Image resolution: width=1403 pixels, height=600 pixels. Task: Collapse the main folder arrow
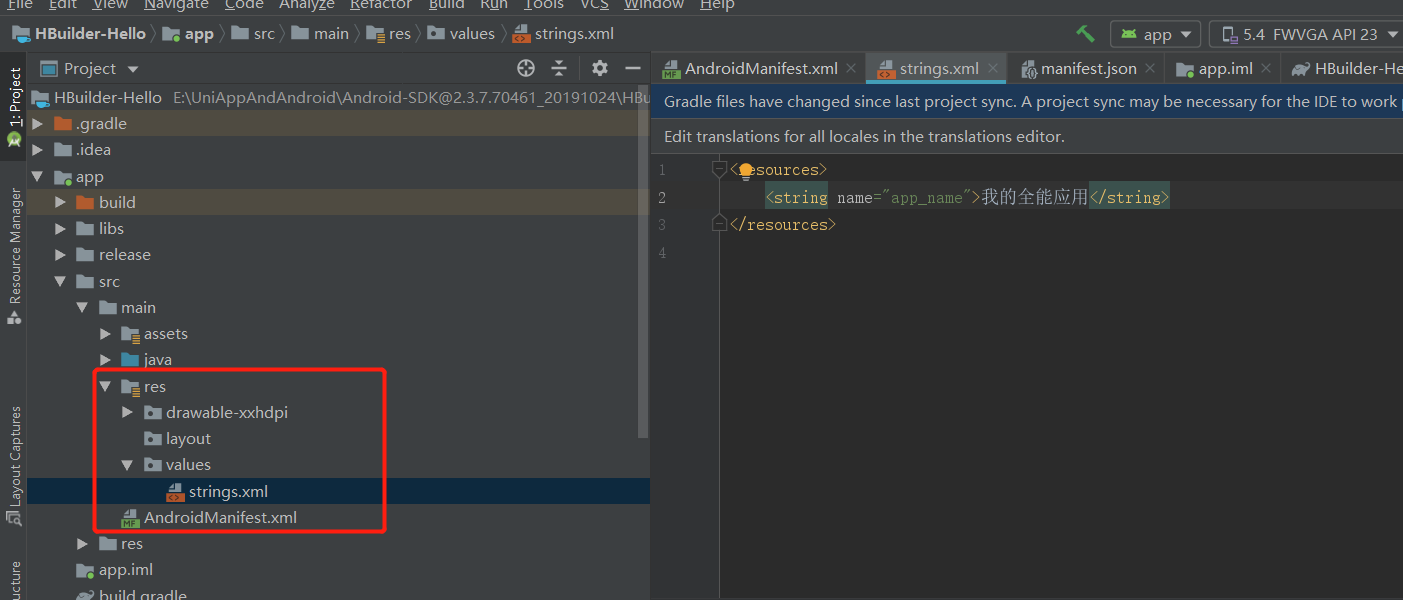[83, 308]
